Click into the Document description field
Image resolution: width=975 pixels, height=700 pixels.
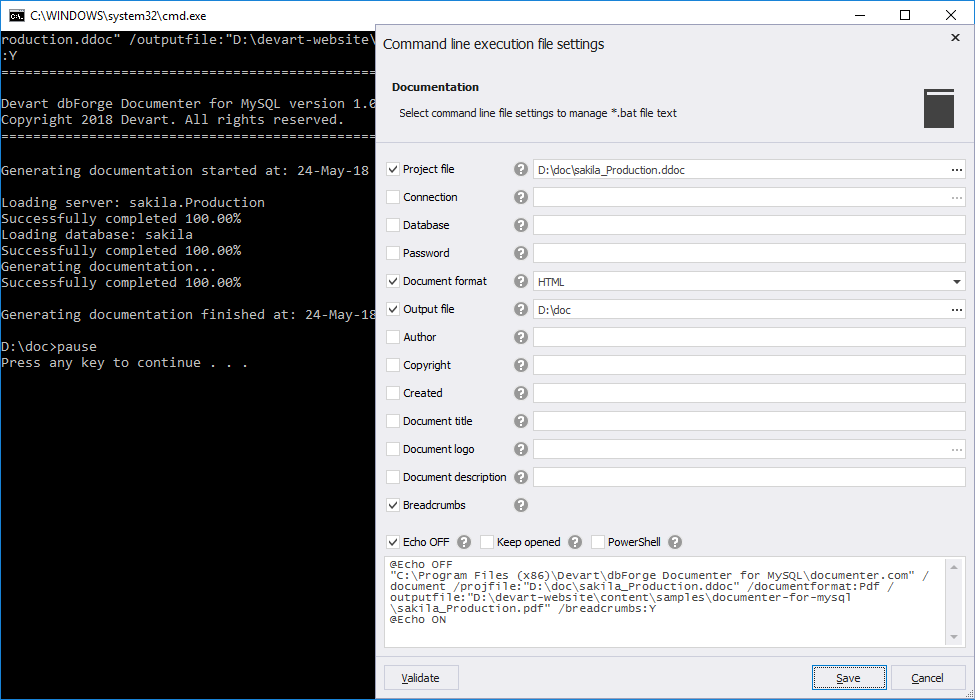(x=749, y=477)
